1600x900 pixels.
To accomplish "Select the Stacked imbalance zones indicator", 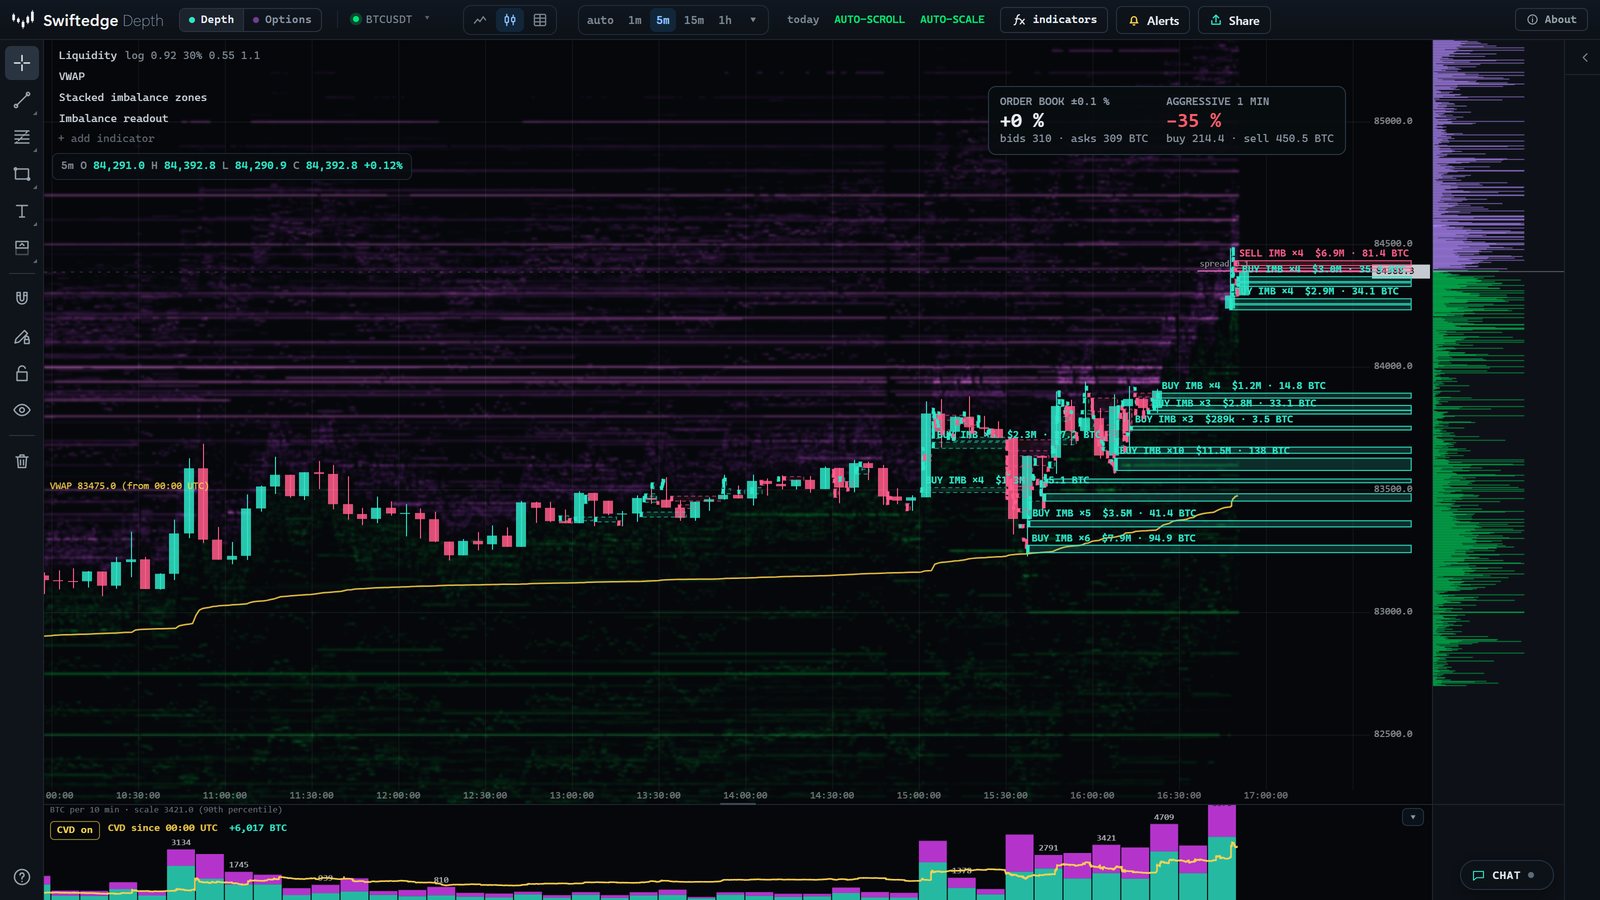I will (133, 98).
